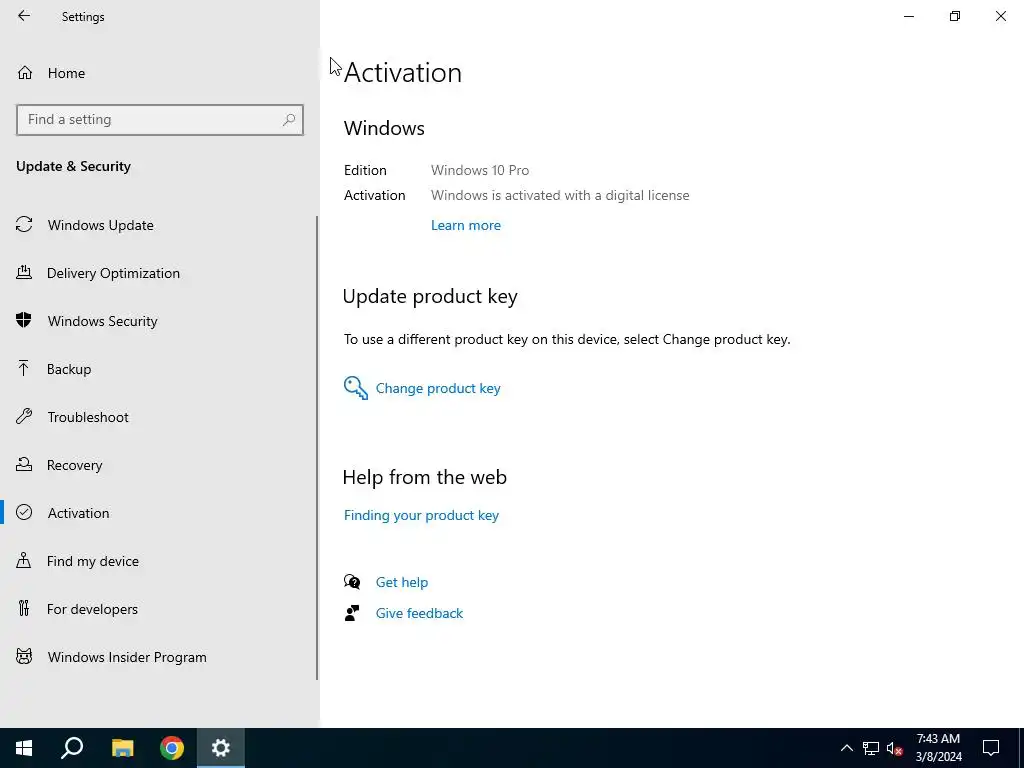The width and height of the screenshot is (1024, 768).
Task: Click the Find my device icon
Action: pyautogui.click(x=24, y=560)
